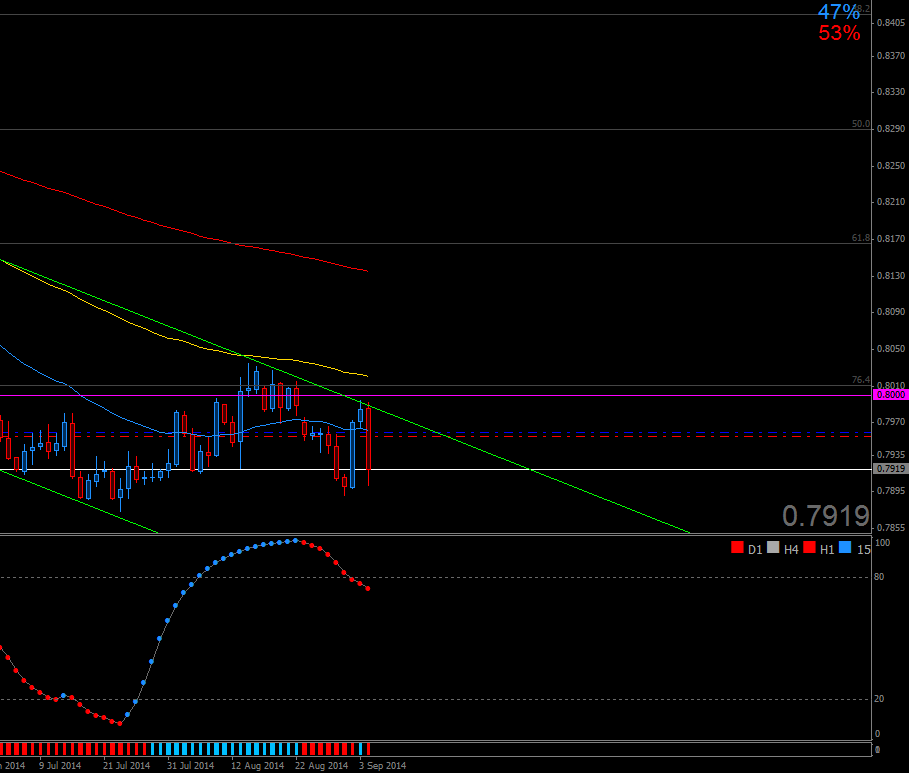The height and width of the screenshot is (777, 909).
Task: Select the yellow moving average line
Action: 184,343
